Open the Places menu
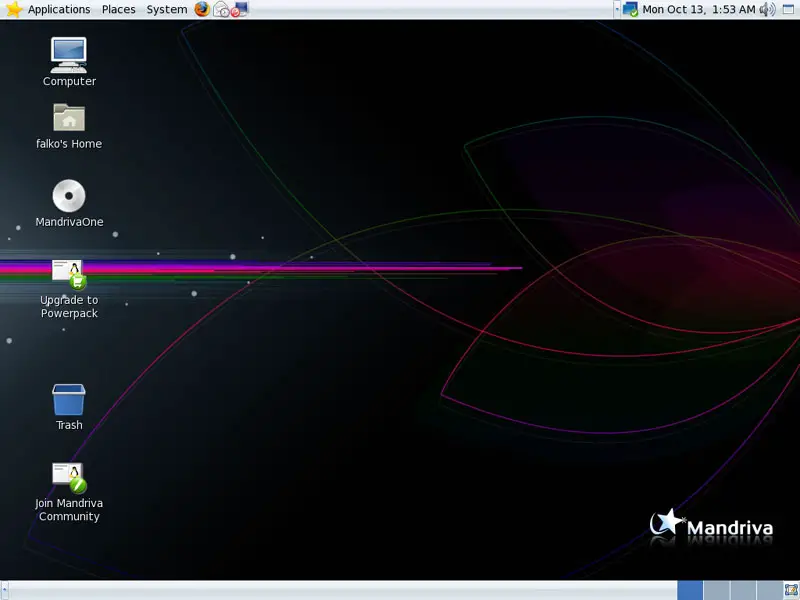 pos(118,9)
